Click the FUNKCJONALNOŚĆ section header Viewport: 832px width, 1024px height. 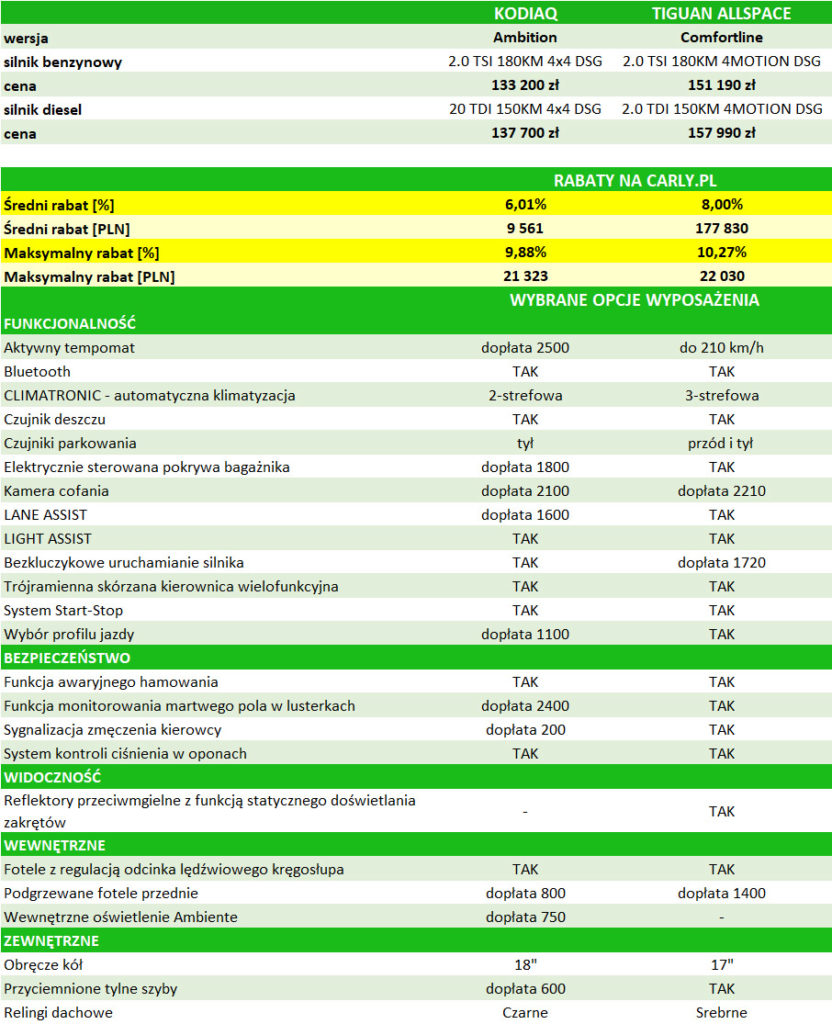coord(70,324)
